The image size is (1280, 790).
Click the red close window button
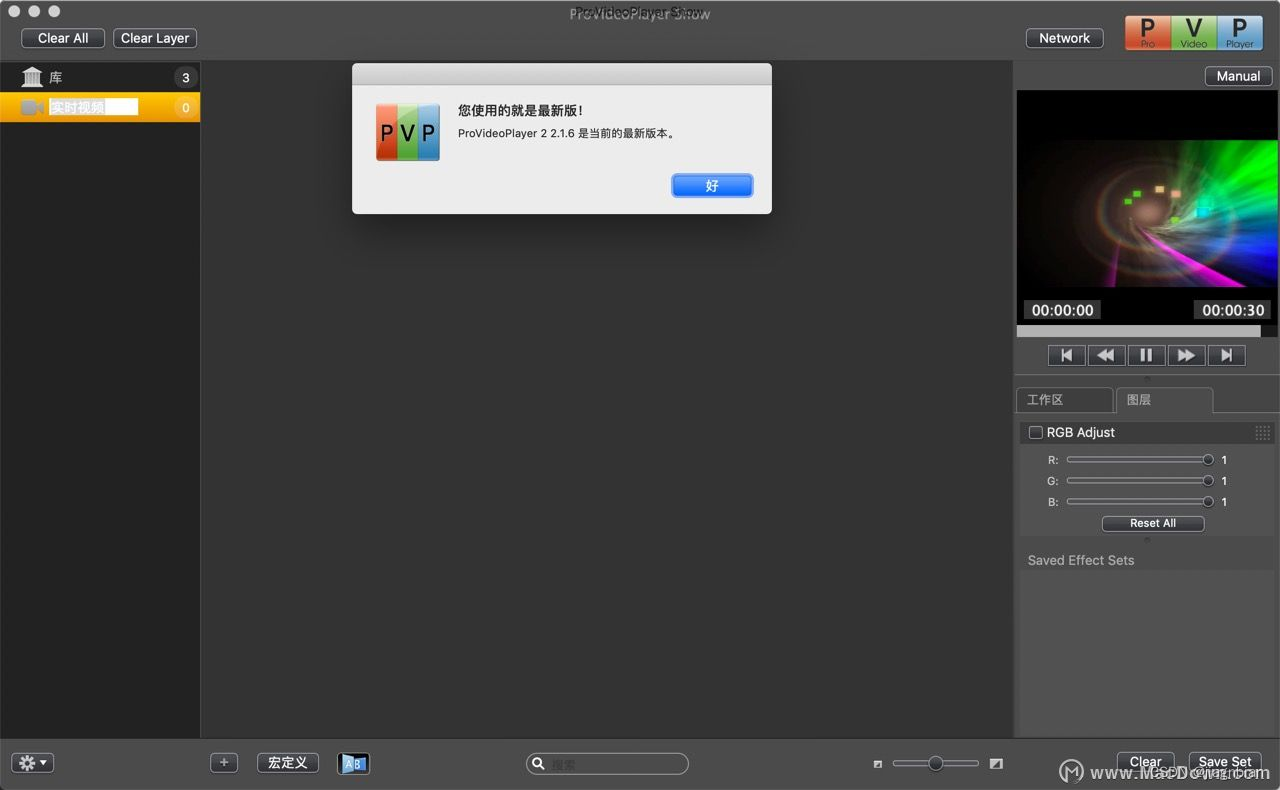click(14, 11)
